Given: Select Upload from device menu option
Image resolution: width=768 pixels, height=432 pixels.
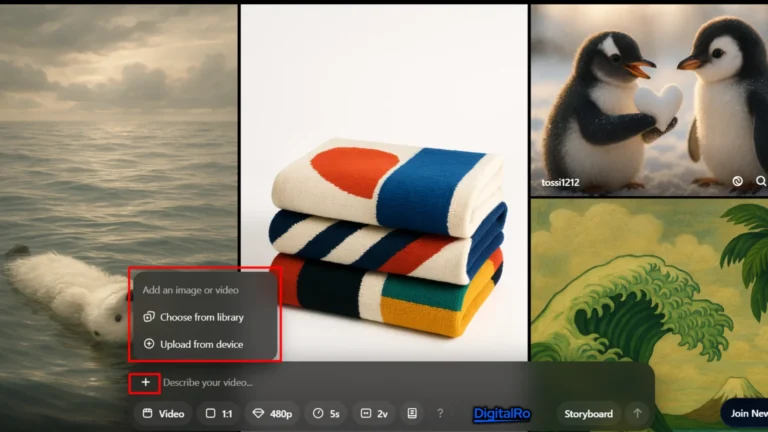Looking at the screenshot, I should [201, 344].
